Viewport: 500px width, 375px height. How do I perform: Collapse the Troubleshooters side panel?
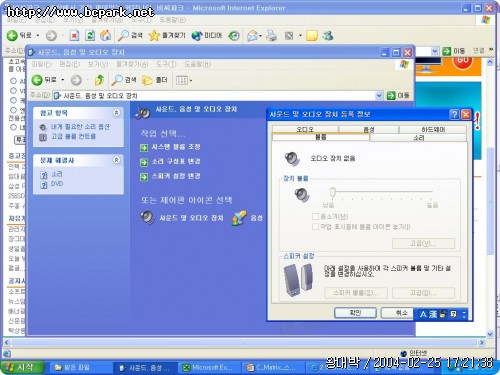tap(116, 160)
